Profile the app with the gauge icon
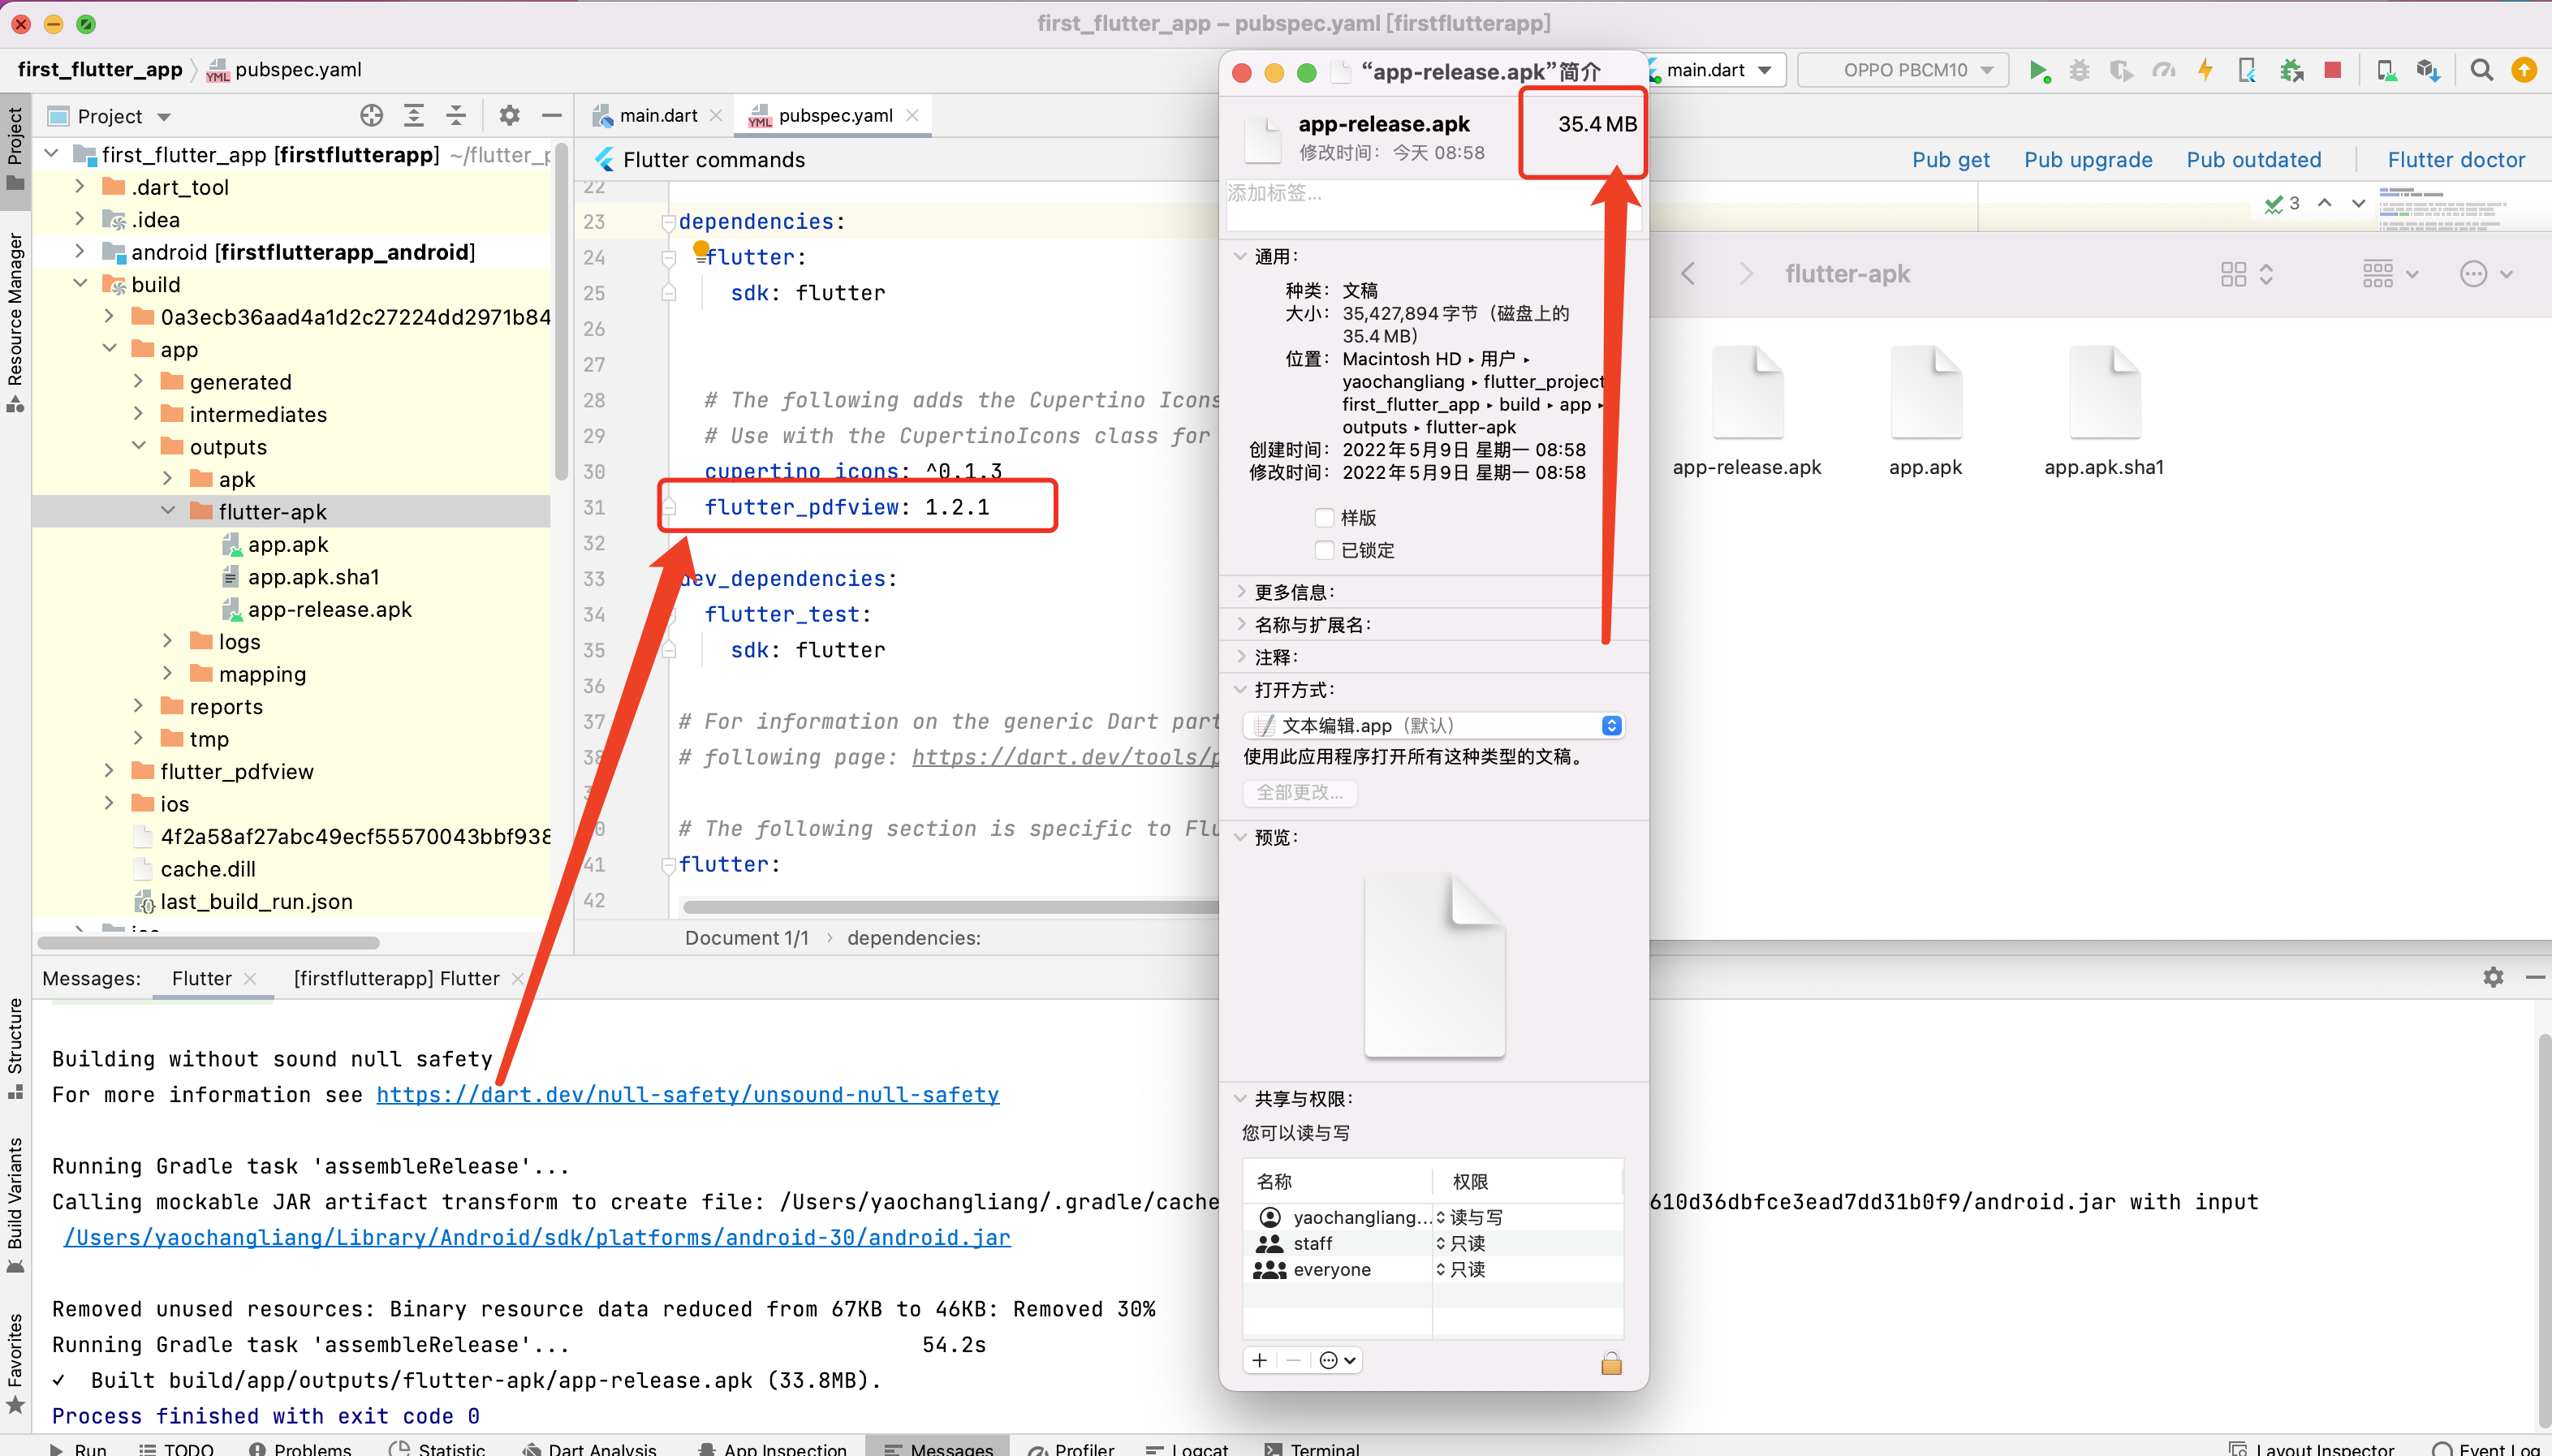The height and width of the screenshot is (1456, 2552). tap(2165, 70)
